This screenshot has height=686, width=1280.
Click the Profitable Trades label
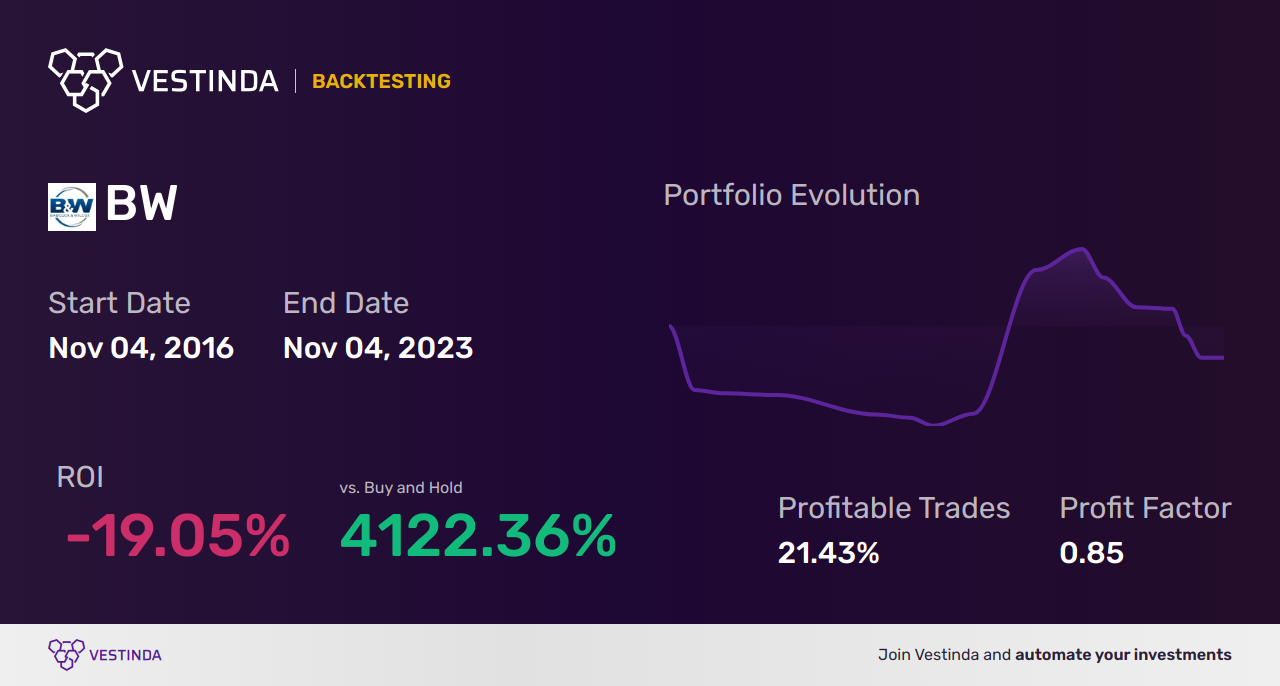[x=894, y=508]
